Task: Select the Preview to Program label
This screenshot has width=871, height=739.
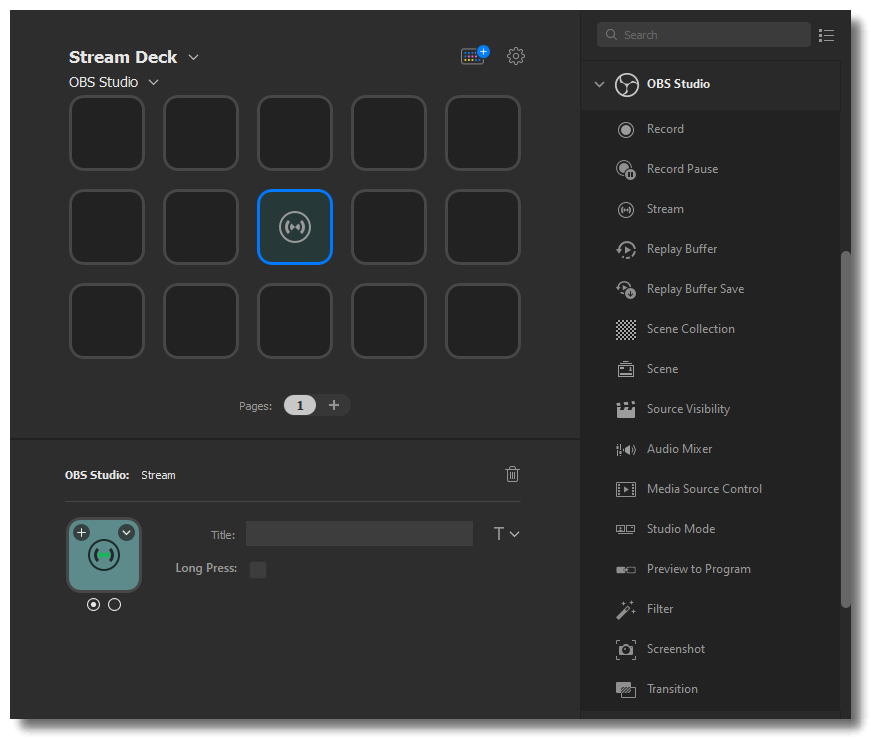Action: (x=699, y=569)
